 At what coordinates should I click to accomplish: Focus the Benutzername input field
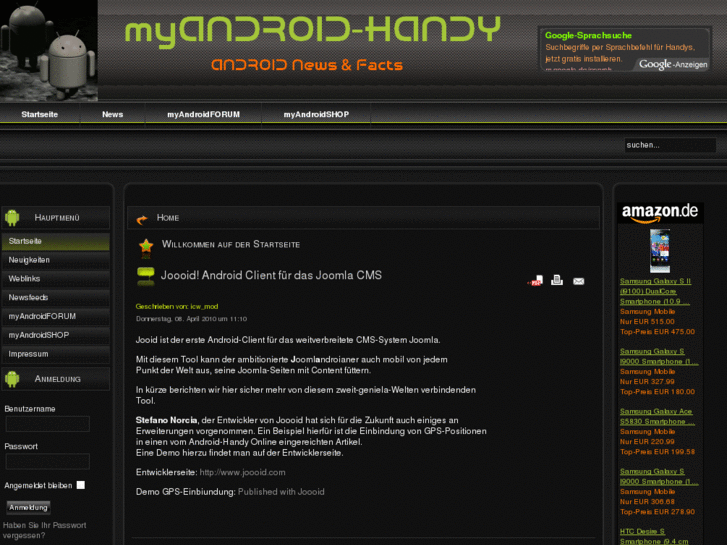pyautogui.click(x=48, y=424)
